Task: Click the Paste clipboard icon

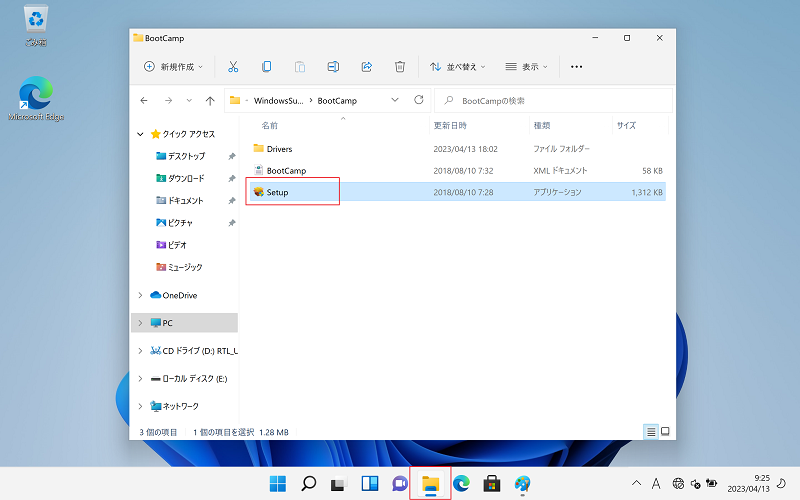Action: [300, 67]
